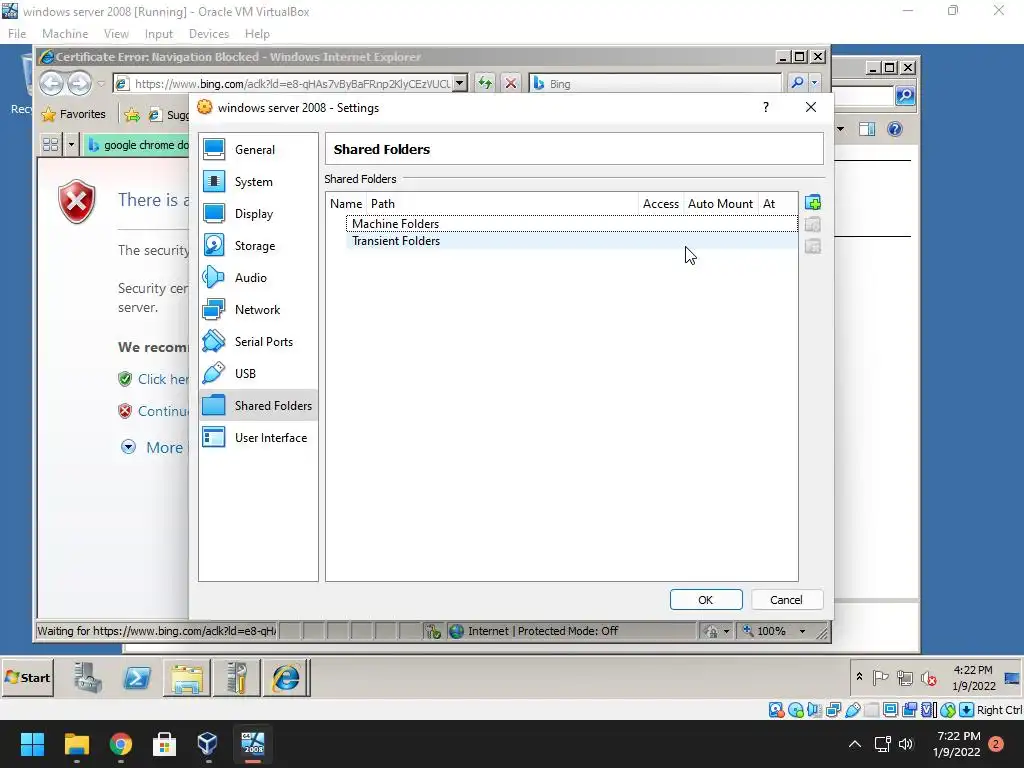Image resolution: width=1024 pixels, height=768 pixels.
Task: Open the Display settings category
Action: point(258,214)
